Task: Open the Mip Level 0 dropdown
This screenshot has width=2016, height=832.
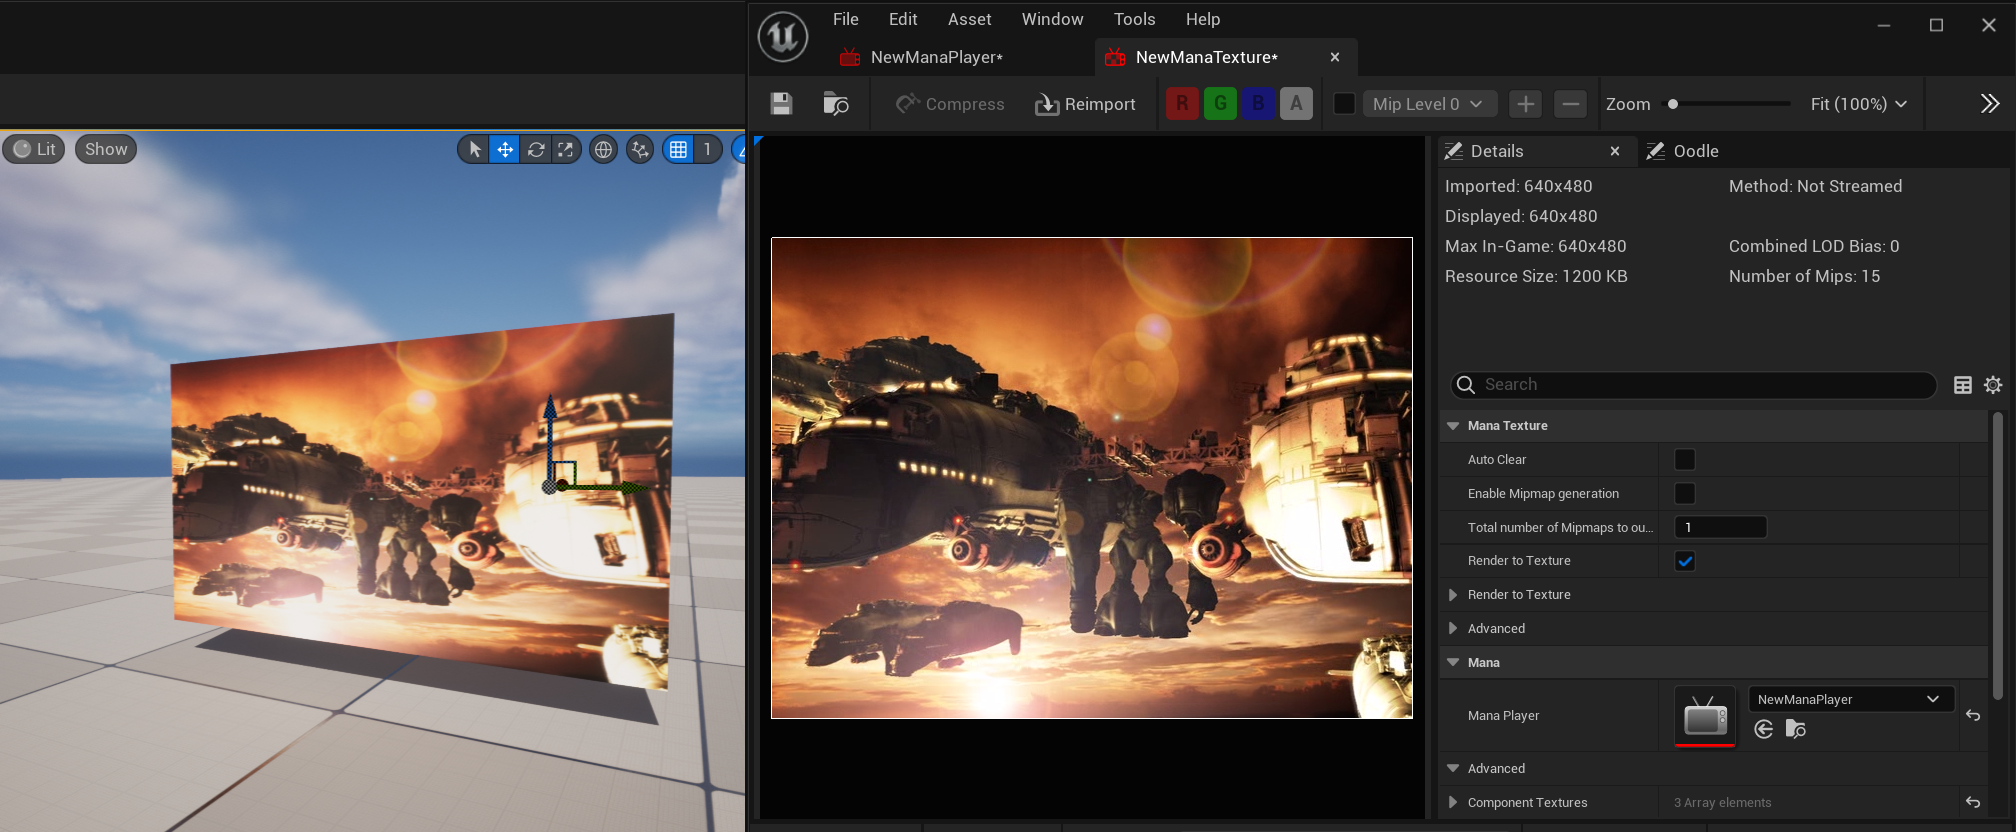Action: [x=1429, y=104]
